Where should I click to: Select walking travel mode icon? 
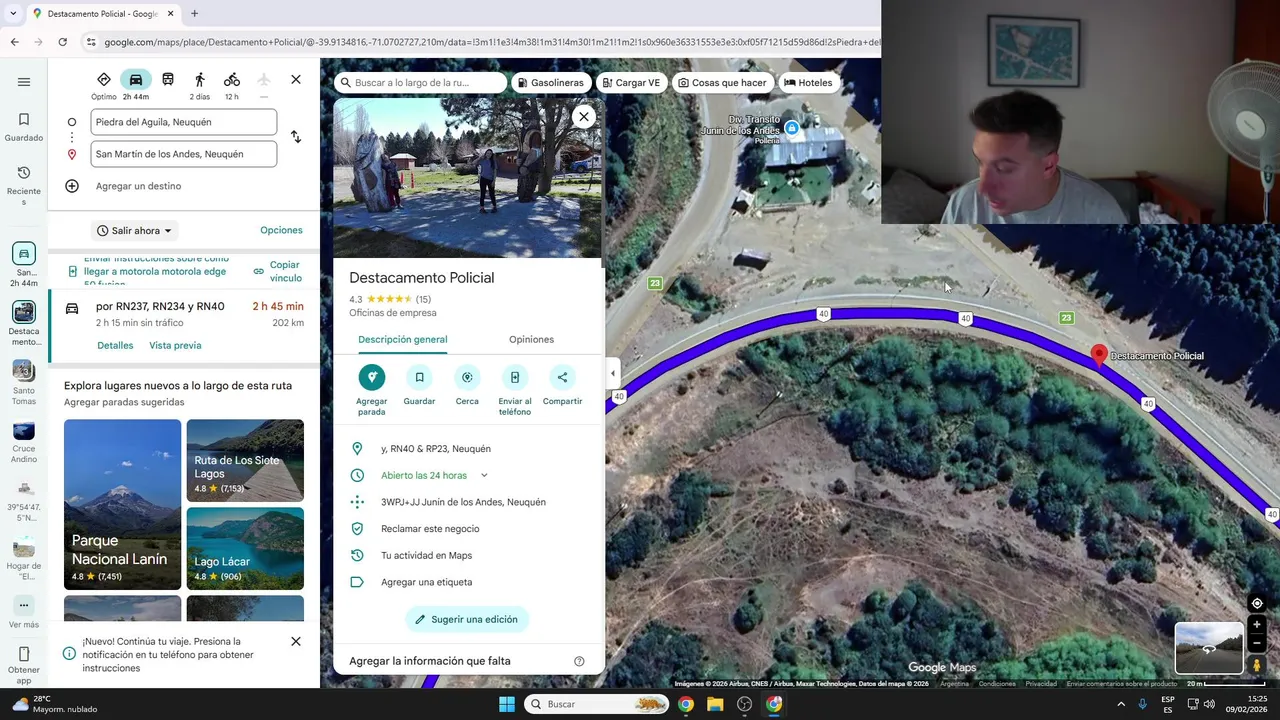coord(200,80)
